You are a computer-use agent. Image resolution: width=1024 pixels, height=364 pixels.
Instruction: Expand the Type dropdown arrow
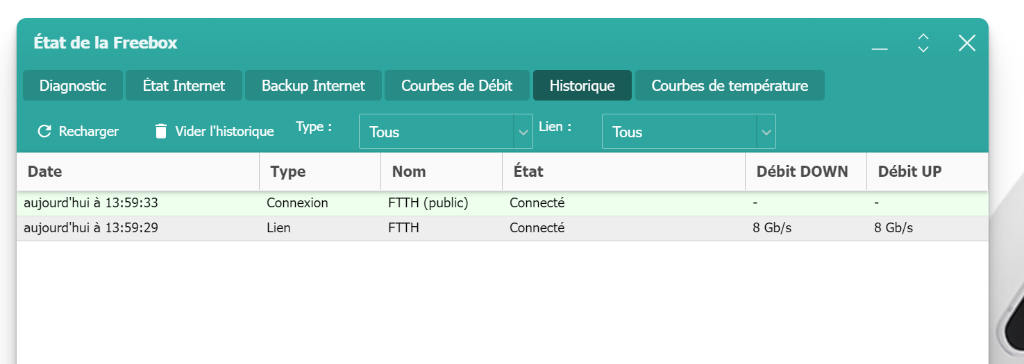pos(523,132)
